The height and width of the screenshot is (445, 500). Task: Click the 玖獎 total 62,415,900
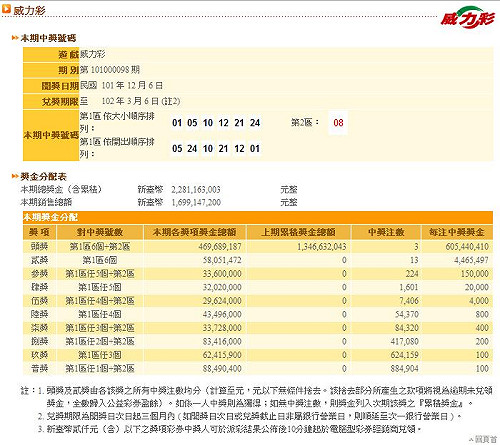point(222,355)
